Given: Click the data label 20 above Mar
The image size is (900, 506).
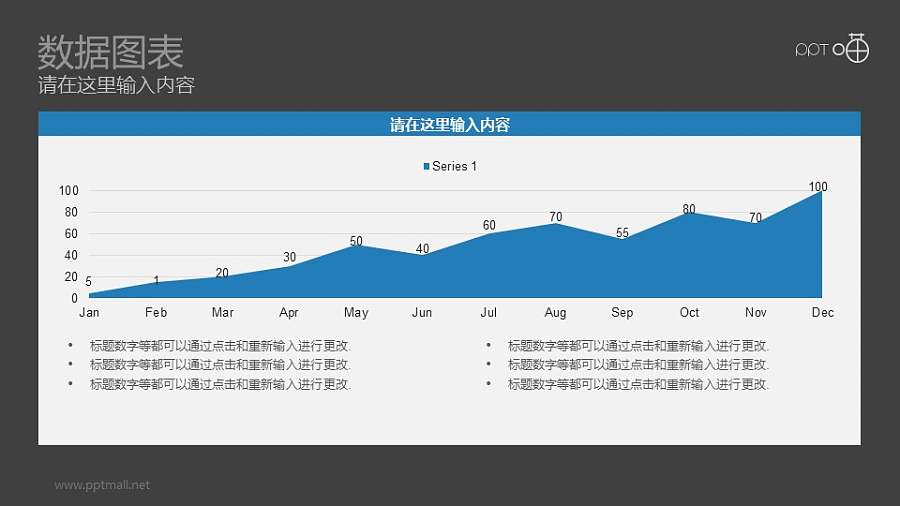Looking at the screenshot, I should click(x=222, y=273).
